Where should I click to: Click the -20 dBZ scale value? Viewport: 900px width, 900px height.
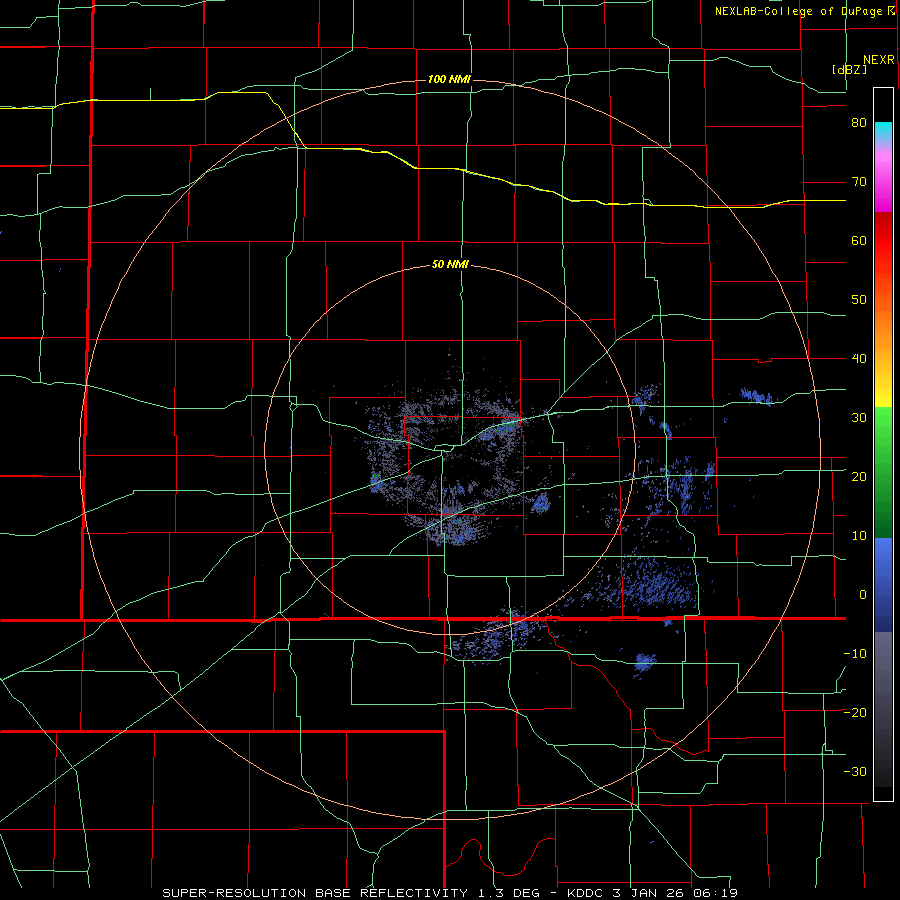pos(855,712)
